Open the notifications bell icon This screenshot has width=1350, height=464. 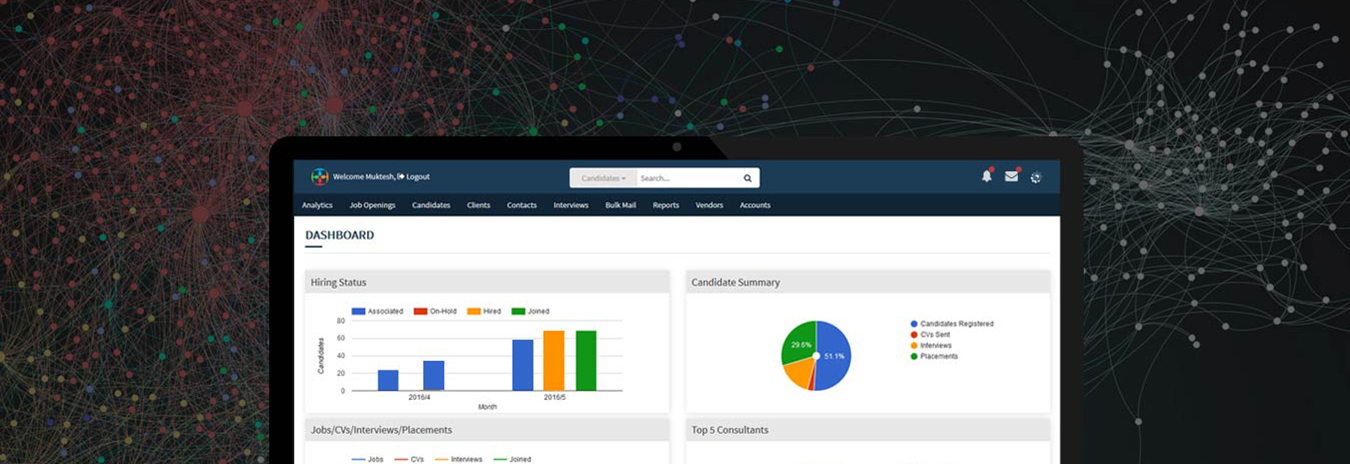[x=987, y=176]
